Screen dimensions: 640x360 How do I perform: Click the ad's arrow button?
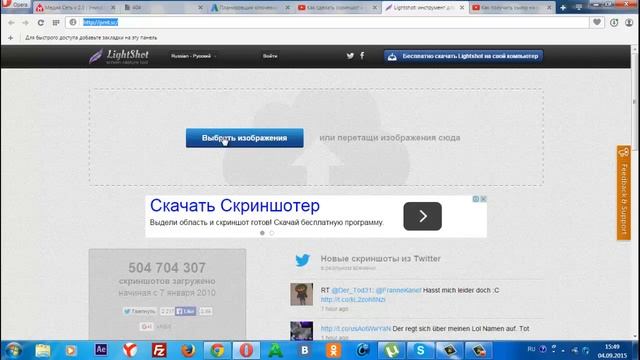pyautogui.click(x=422, y=216)
